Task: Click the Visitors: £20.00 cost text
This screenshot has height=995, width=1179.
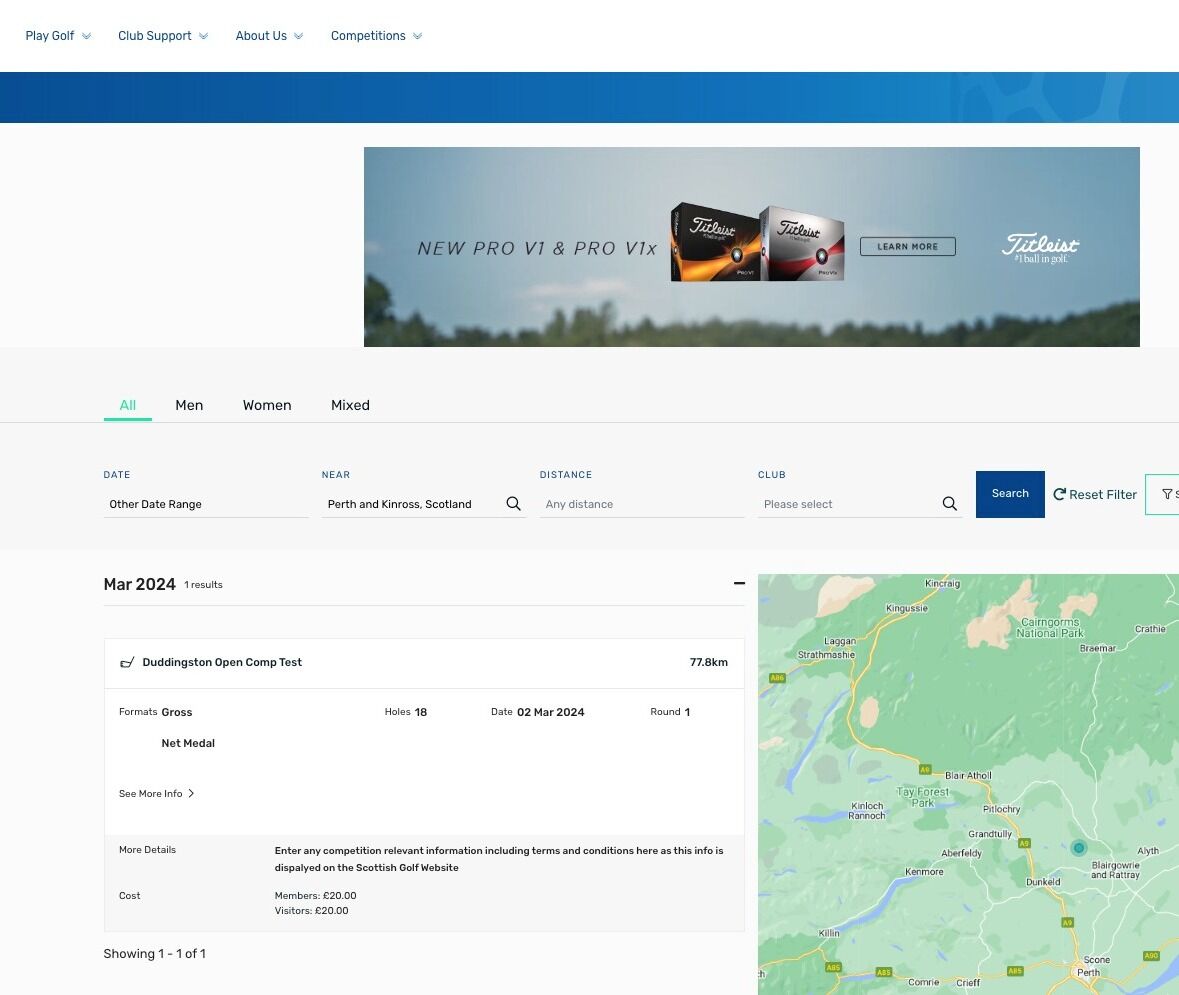Action: click(311, 911)
